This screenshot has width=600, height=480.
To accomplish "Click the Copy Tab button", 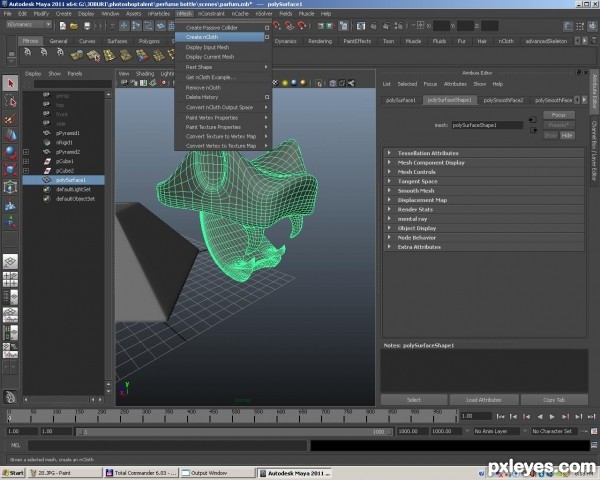I will coord(554,400).
